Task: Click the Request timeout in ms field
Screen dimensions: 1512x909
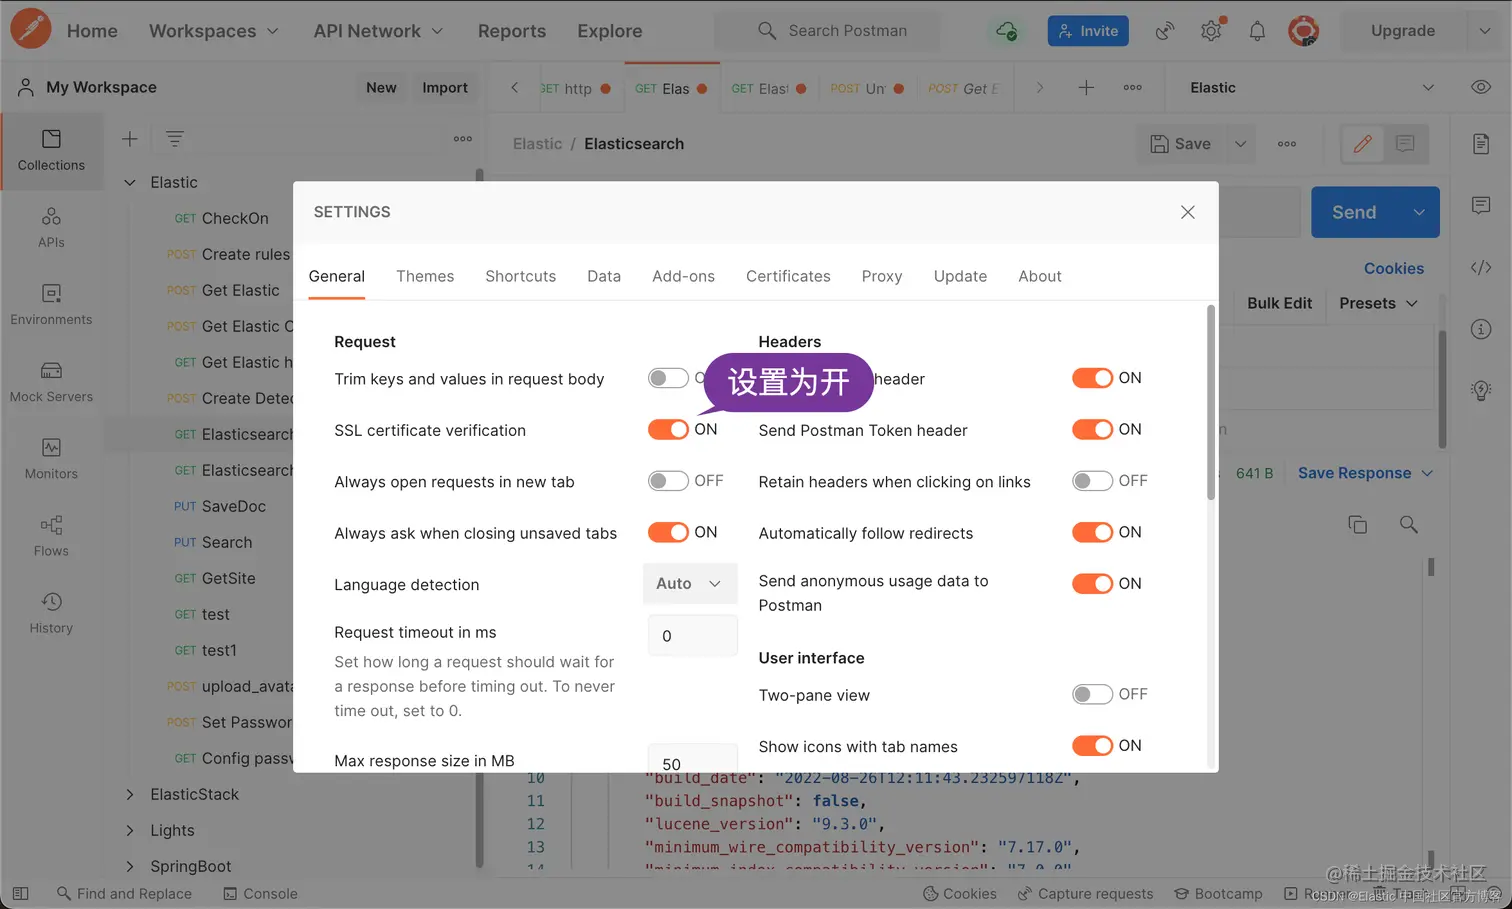Action: [692, 636]
